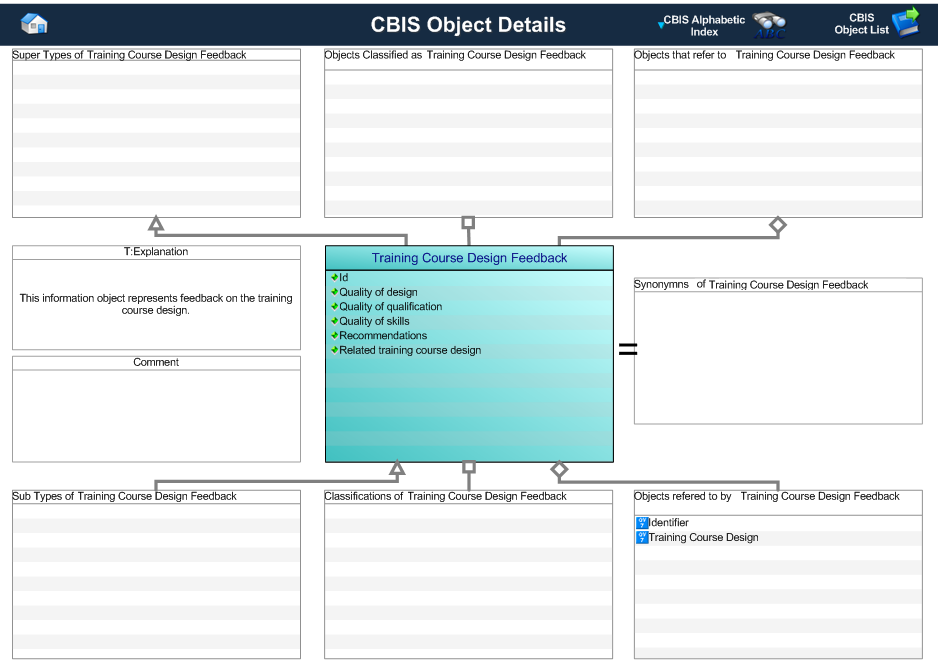Click the blue icon next to Training Course Design
938x670 pixels.
point(642,537)
